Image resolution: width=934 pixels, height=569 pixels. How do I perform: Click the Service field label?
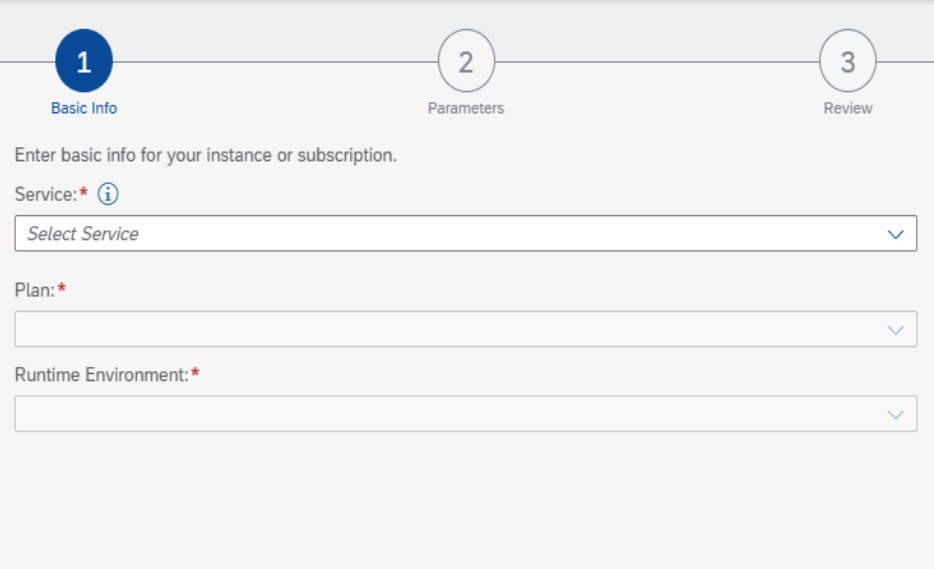(46, 194)
